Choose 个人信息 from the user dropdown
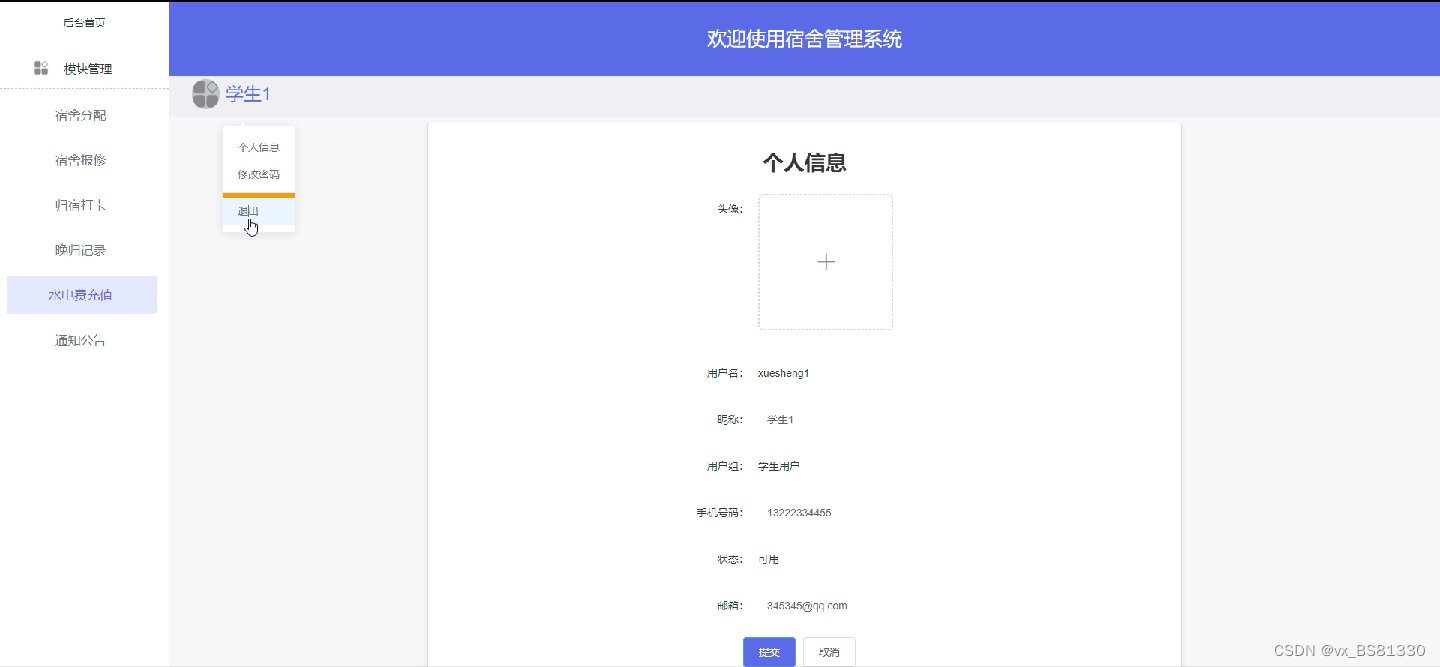1440x667 pixels. point(259,147)
